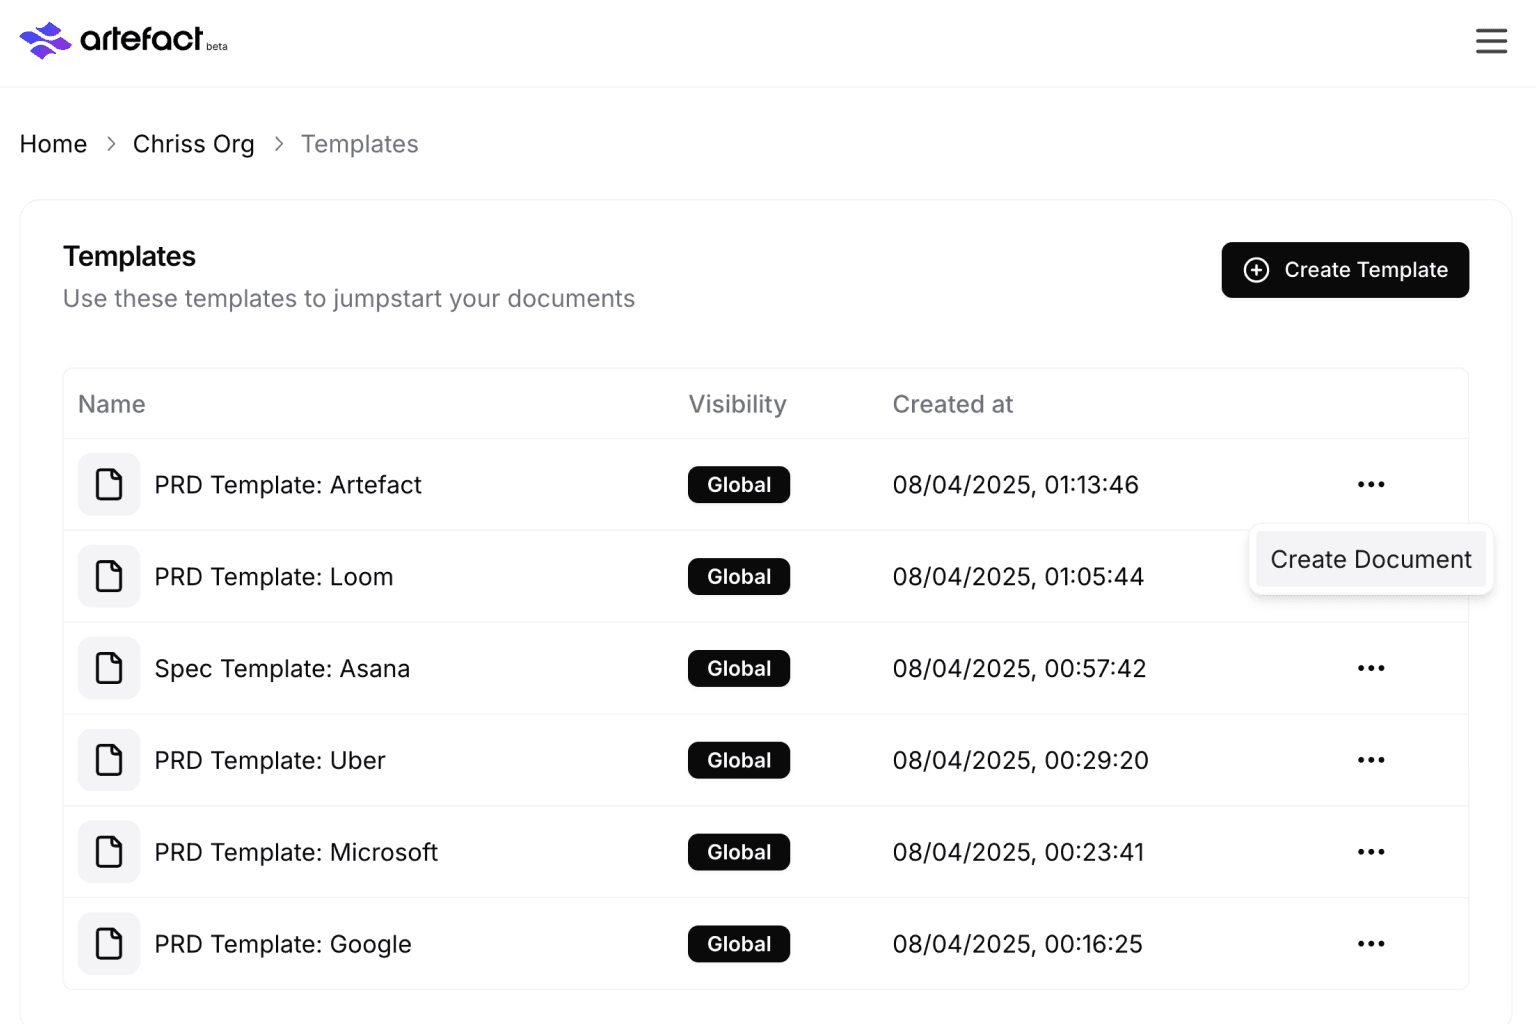Click the Artefact logo
Screen dimensions: 1536x1024
pyautogui.click(x=123, y=41)
